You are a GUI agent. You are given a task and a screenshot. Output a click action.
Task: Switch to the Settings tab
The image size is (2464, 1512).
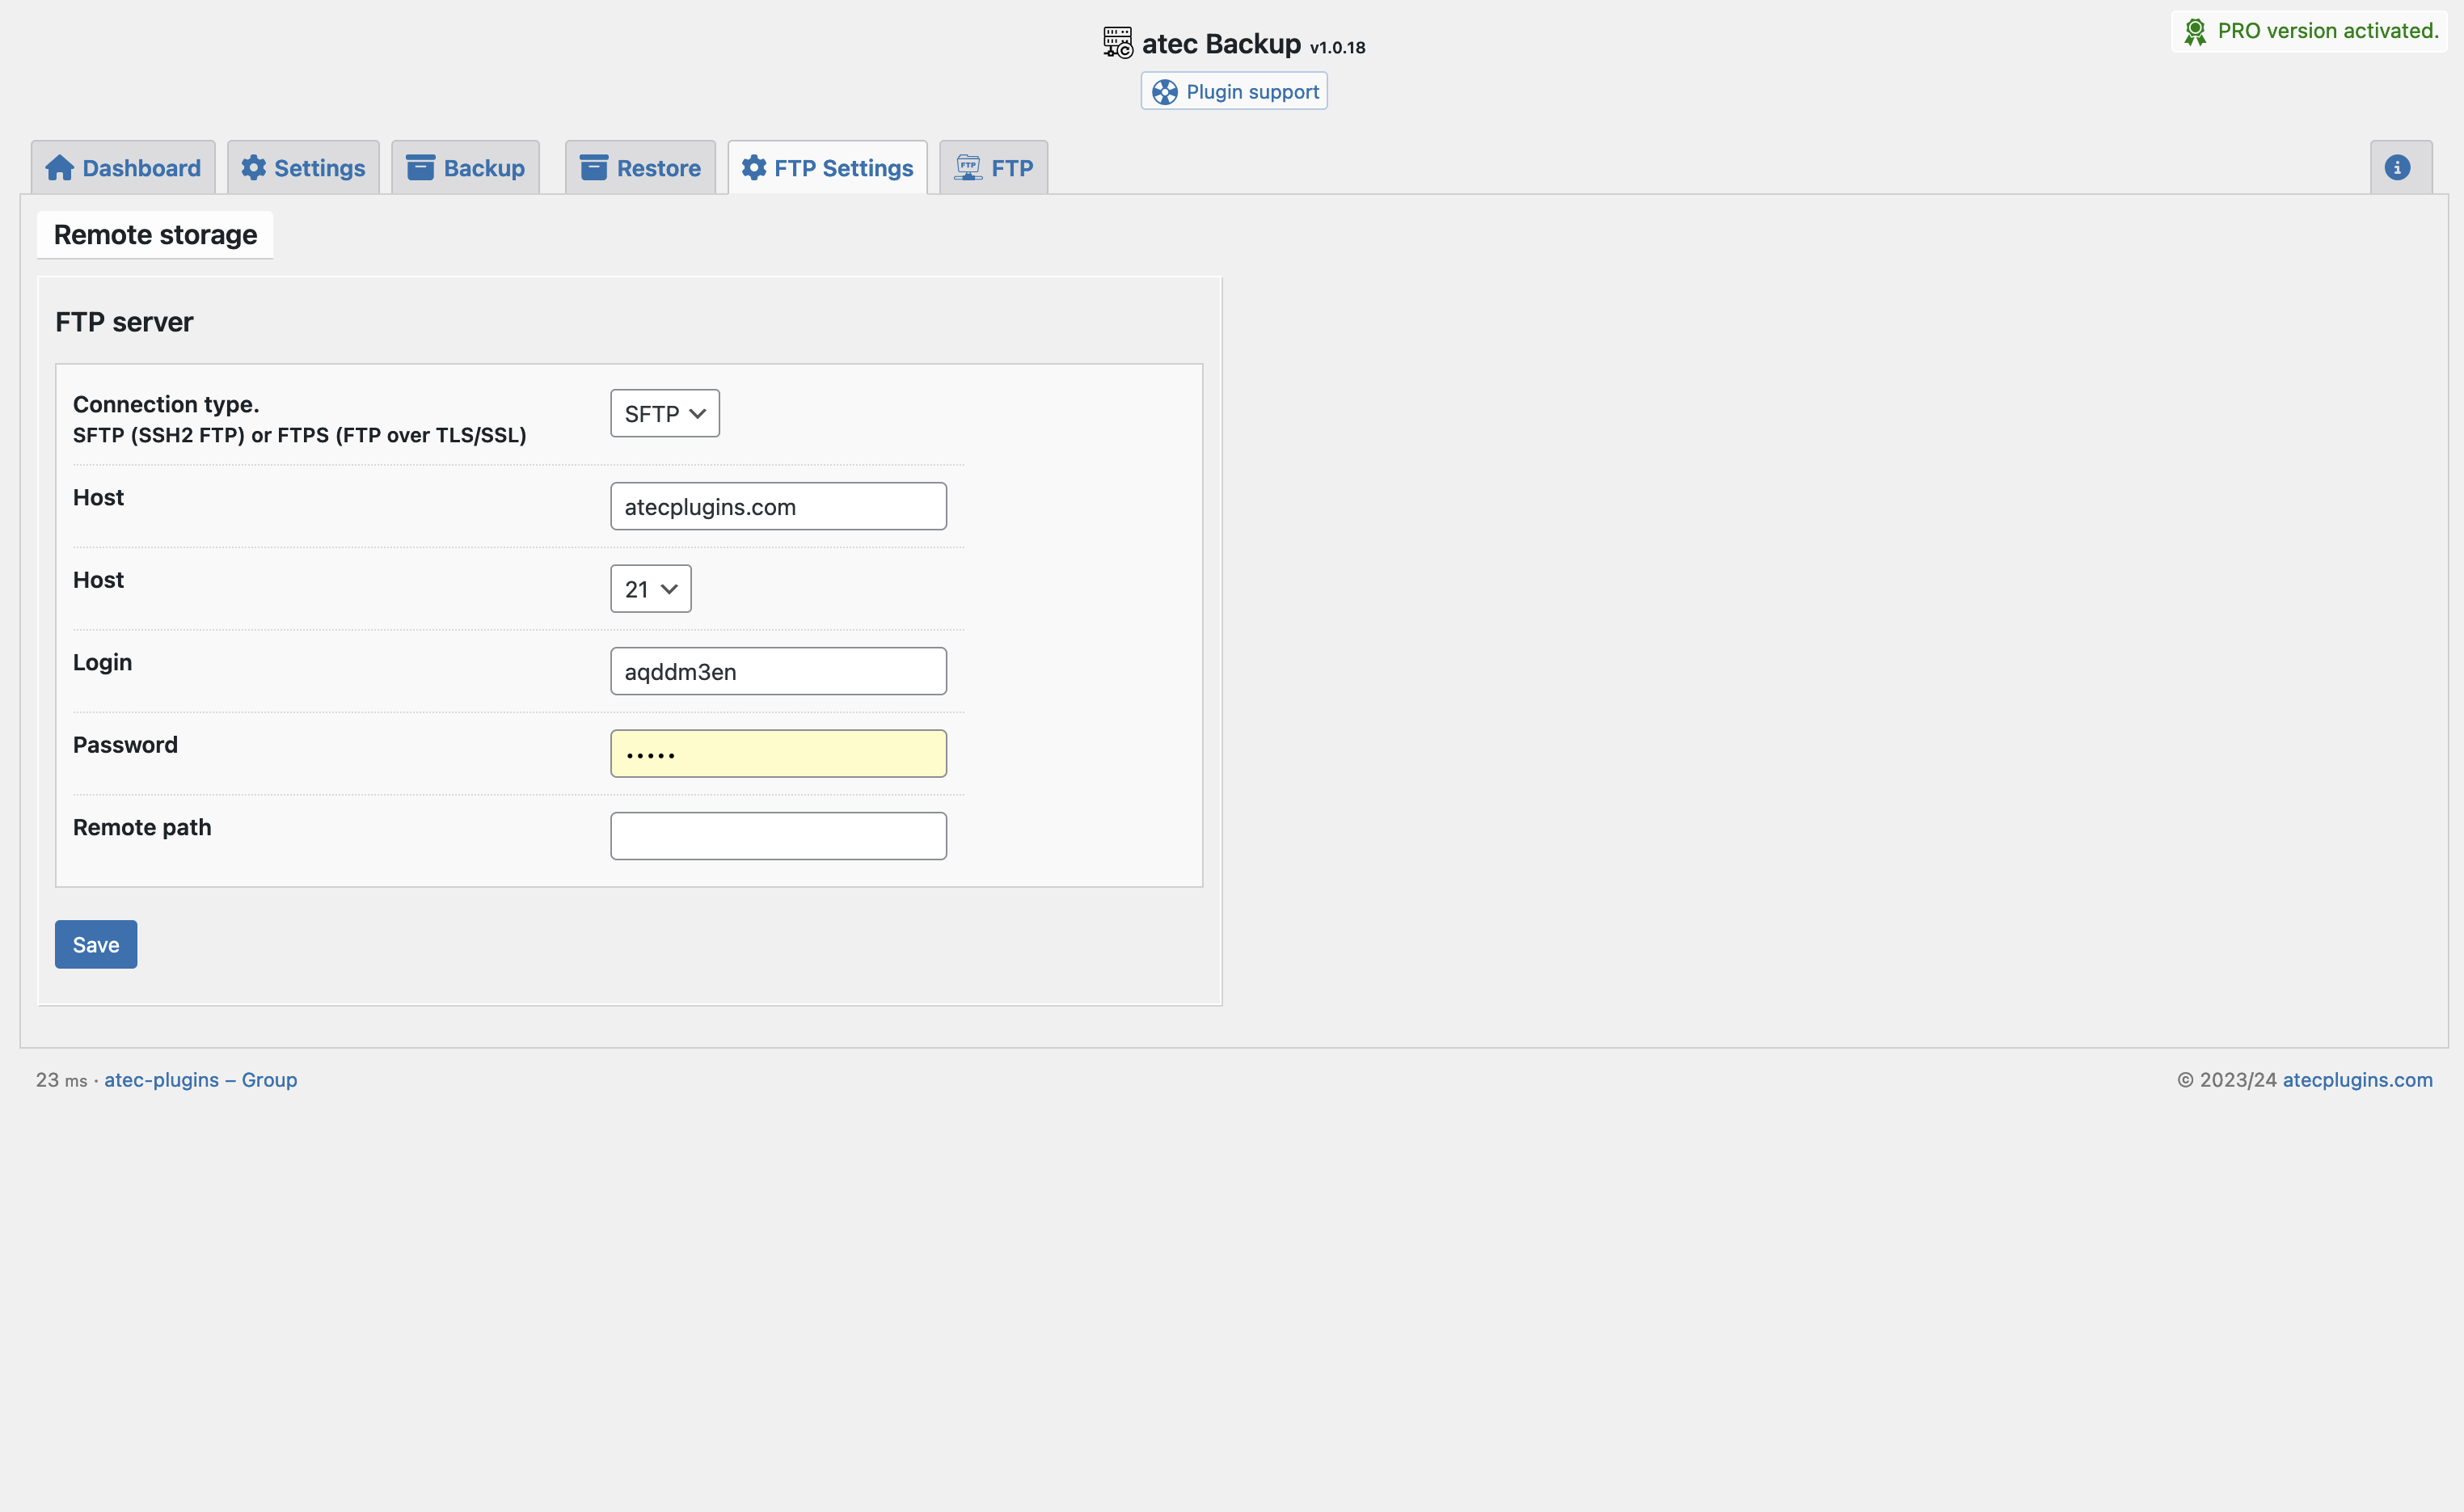(x=303, y=168)
